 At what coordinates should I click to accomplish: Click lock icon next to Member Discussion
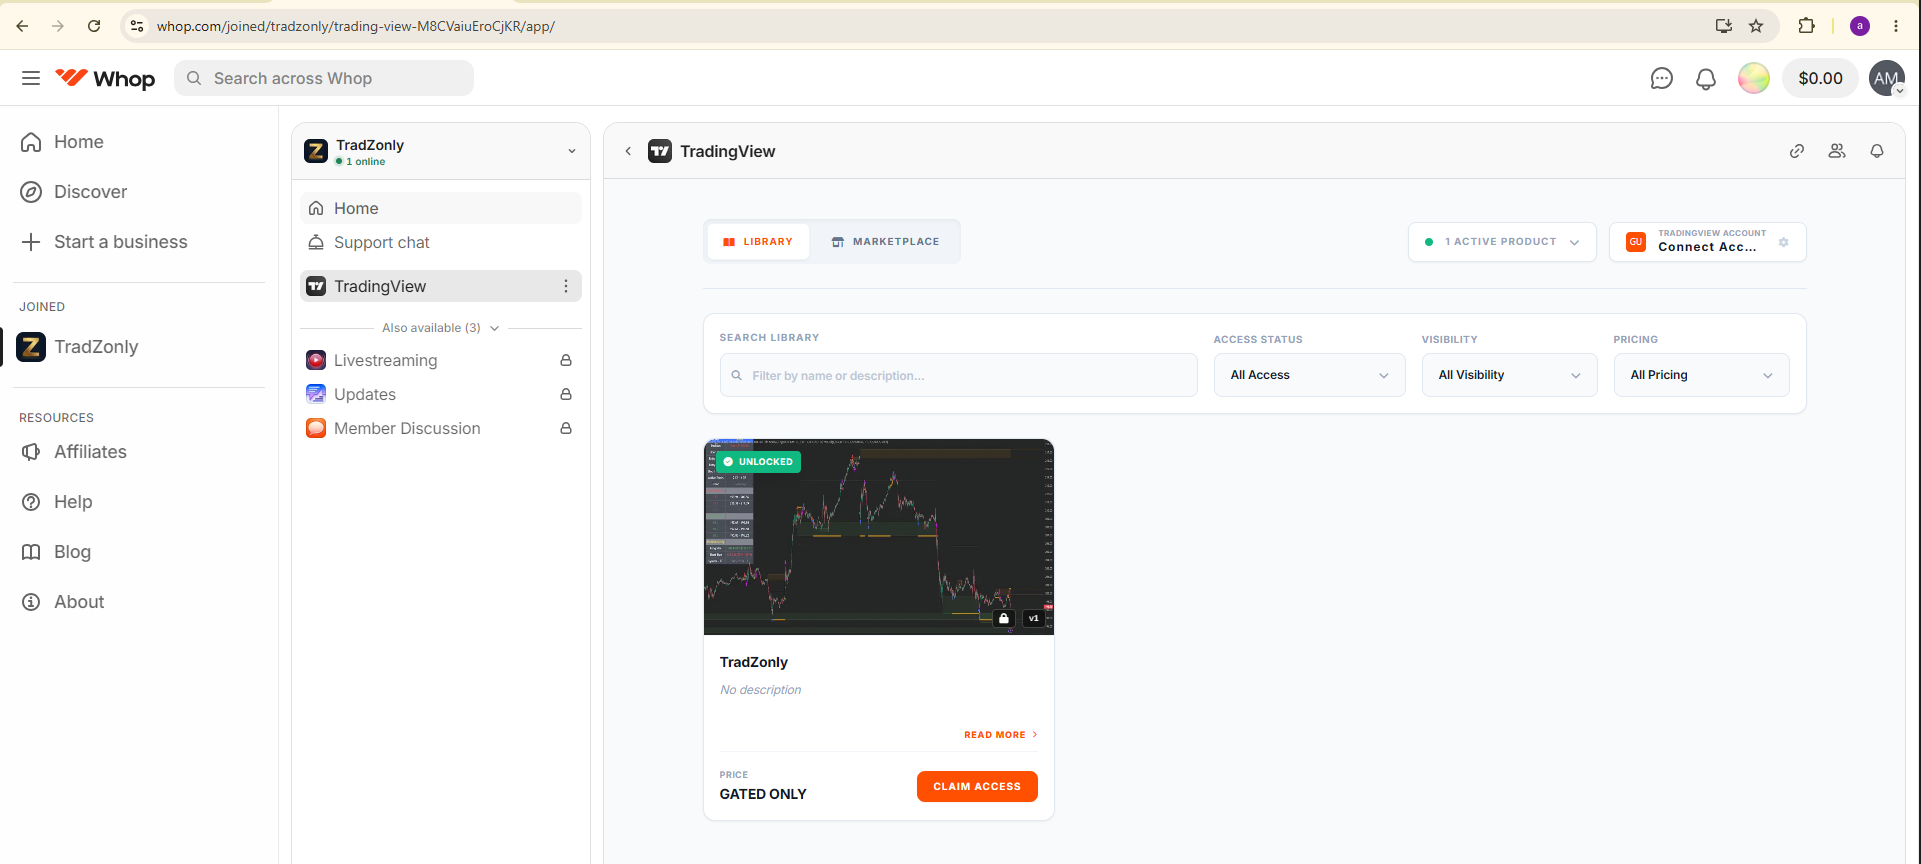566,428
